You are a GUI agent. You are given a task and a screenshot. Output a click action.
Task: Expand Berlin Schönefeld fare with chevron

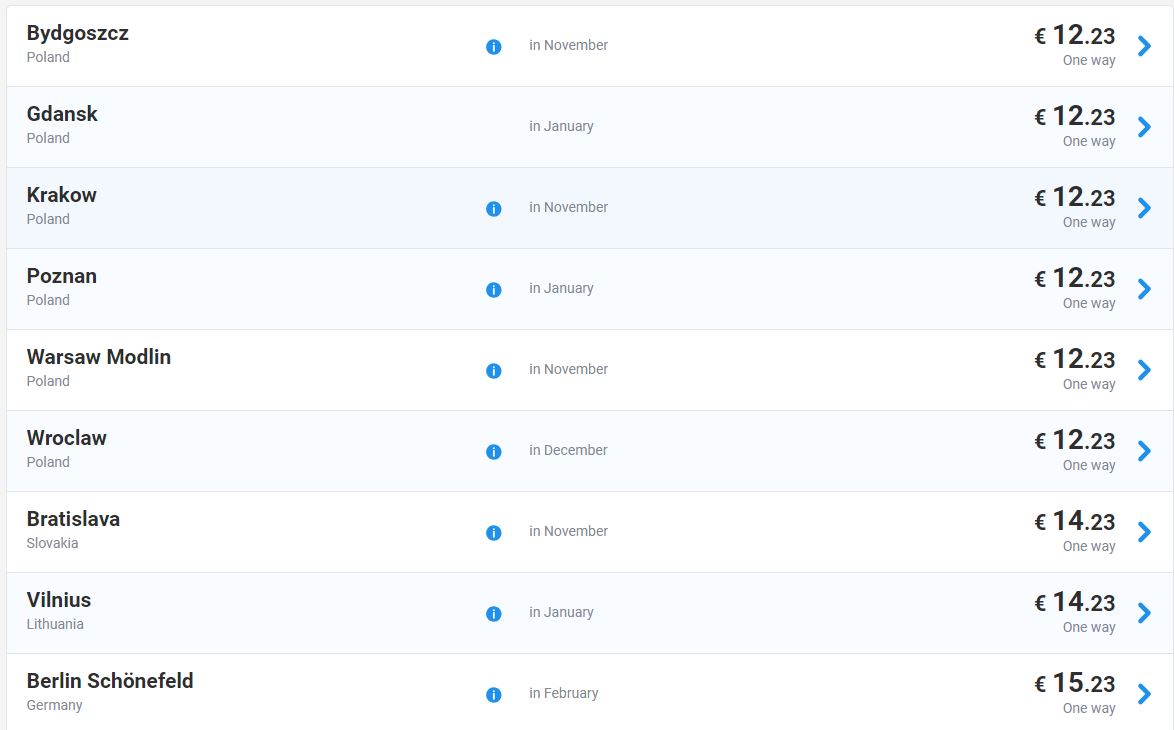coord(1145,694)
